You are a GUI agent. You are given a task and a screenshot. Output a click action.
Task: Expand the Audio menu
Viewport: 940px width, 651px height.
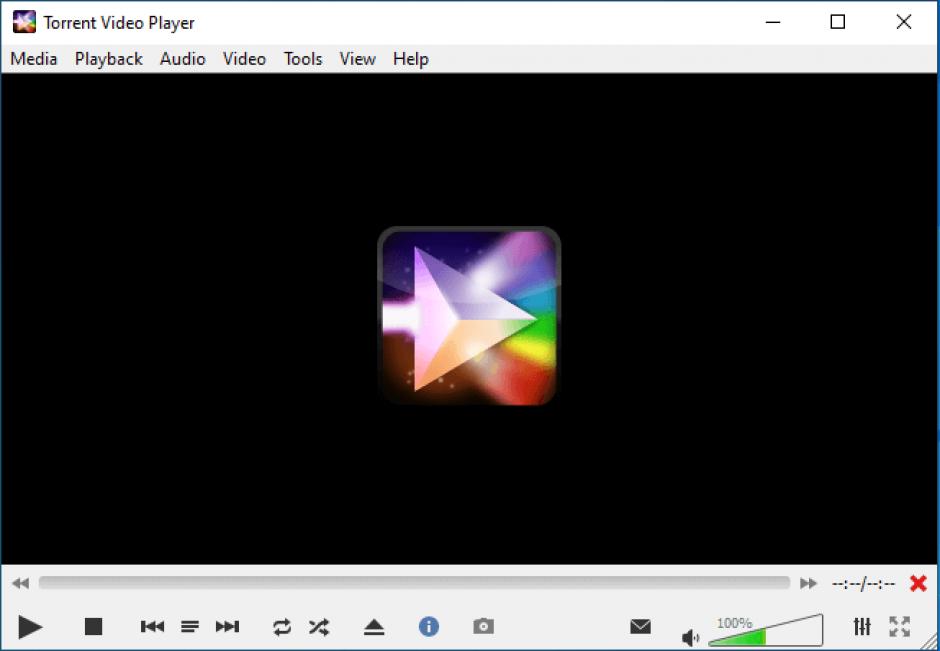coord(183,59)
